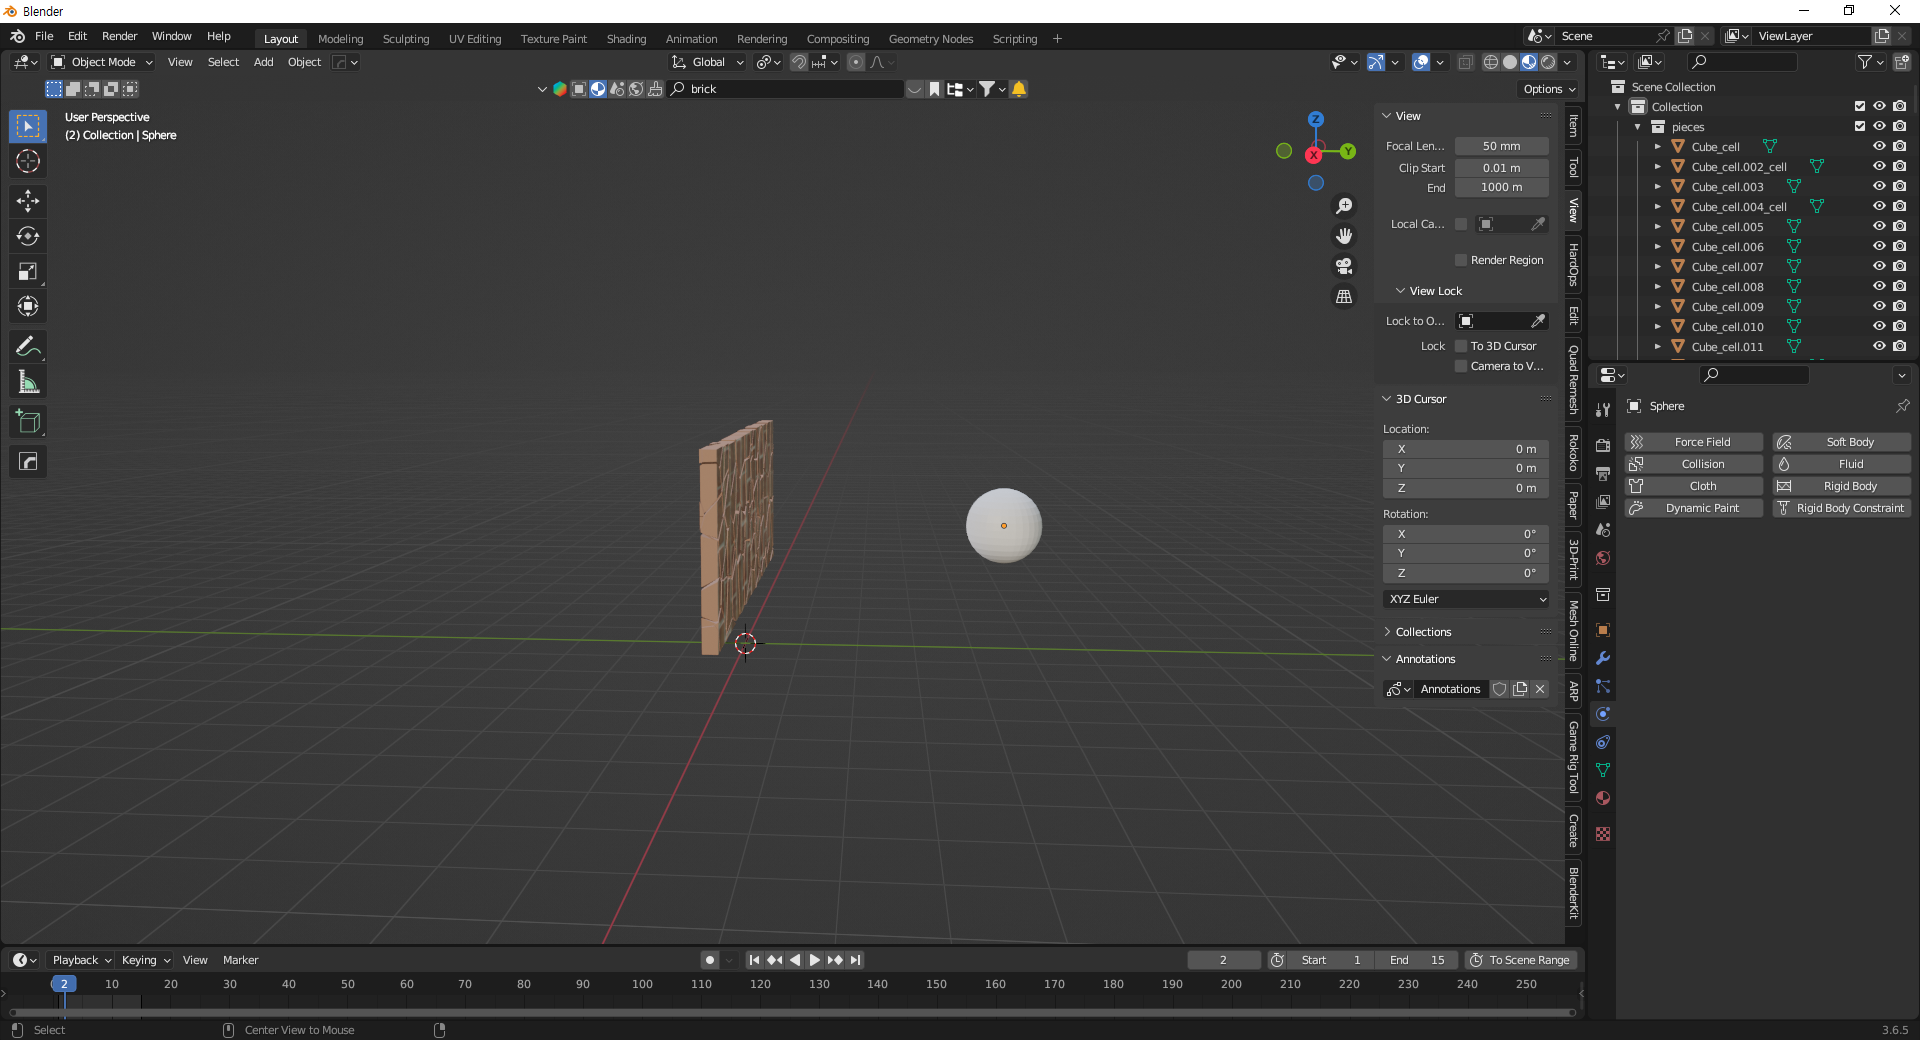Open the Global transform orientation dropdown
Screen dimensions: 1920x1040
708,62
